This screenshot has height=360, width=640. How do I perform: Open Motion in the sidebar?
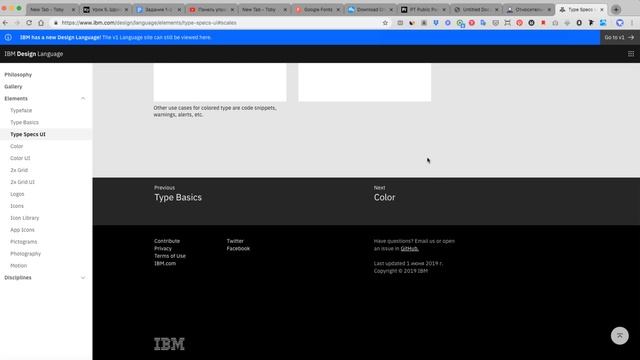coord(19,265)
